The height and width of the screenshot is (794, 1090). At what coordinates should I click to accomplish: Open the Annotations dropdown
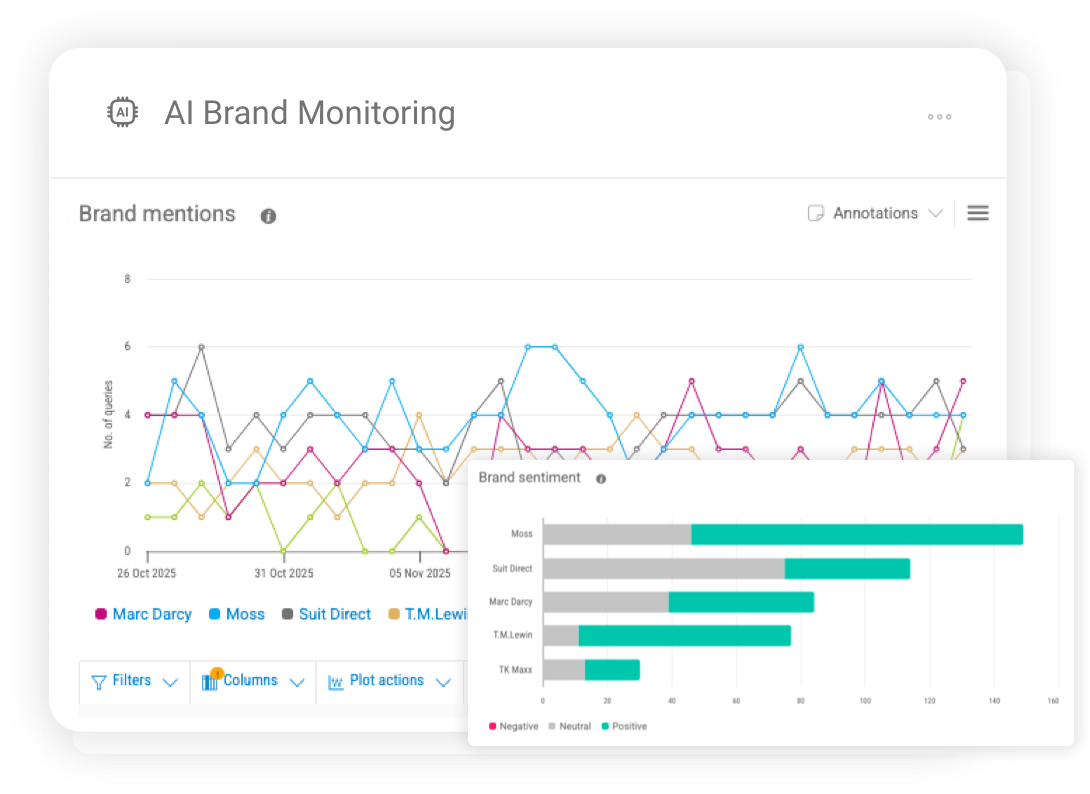tap(936, 213)
